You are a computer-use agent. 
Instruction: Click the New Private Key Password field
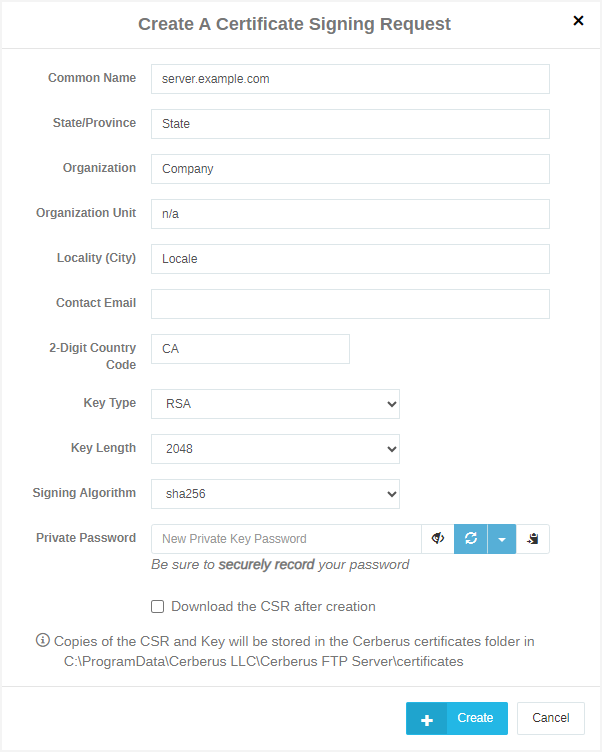(286, 539)
